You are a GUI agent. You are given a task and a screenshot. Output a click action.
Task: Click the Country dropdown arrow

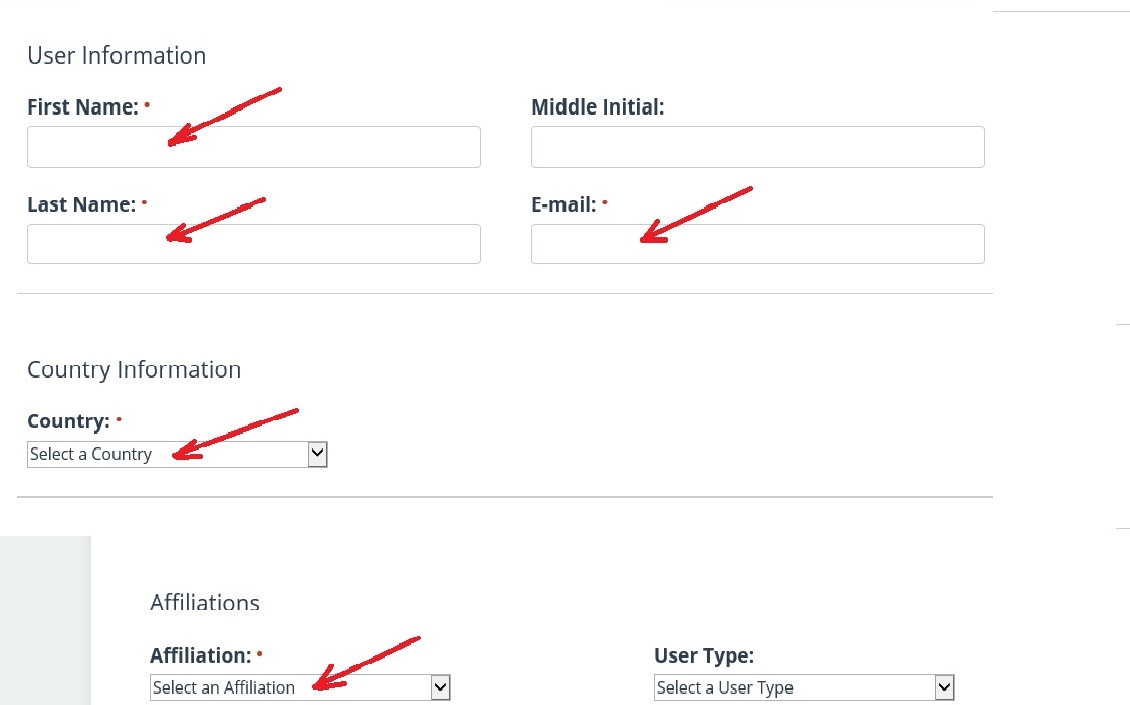[317, 455]
